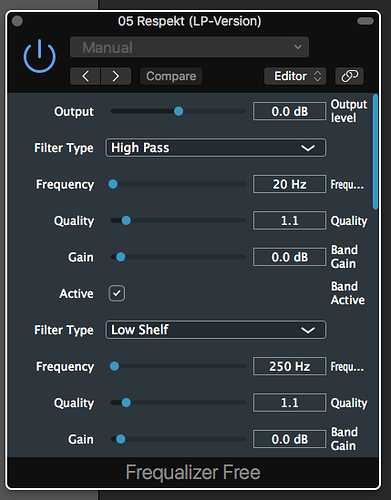Click the vertical scrollbar of parameter list

375,152
